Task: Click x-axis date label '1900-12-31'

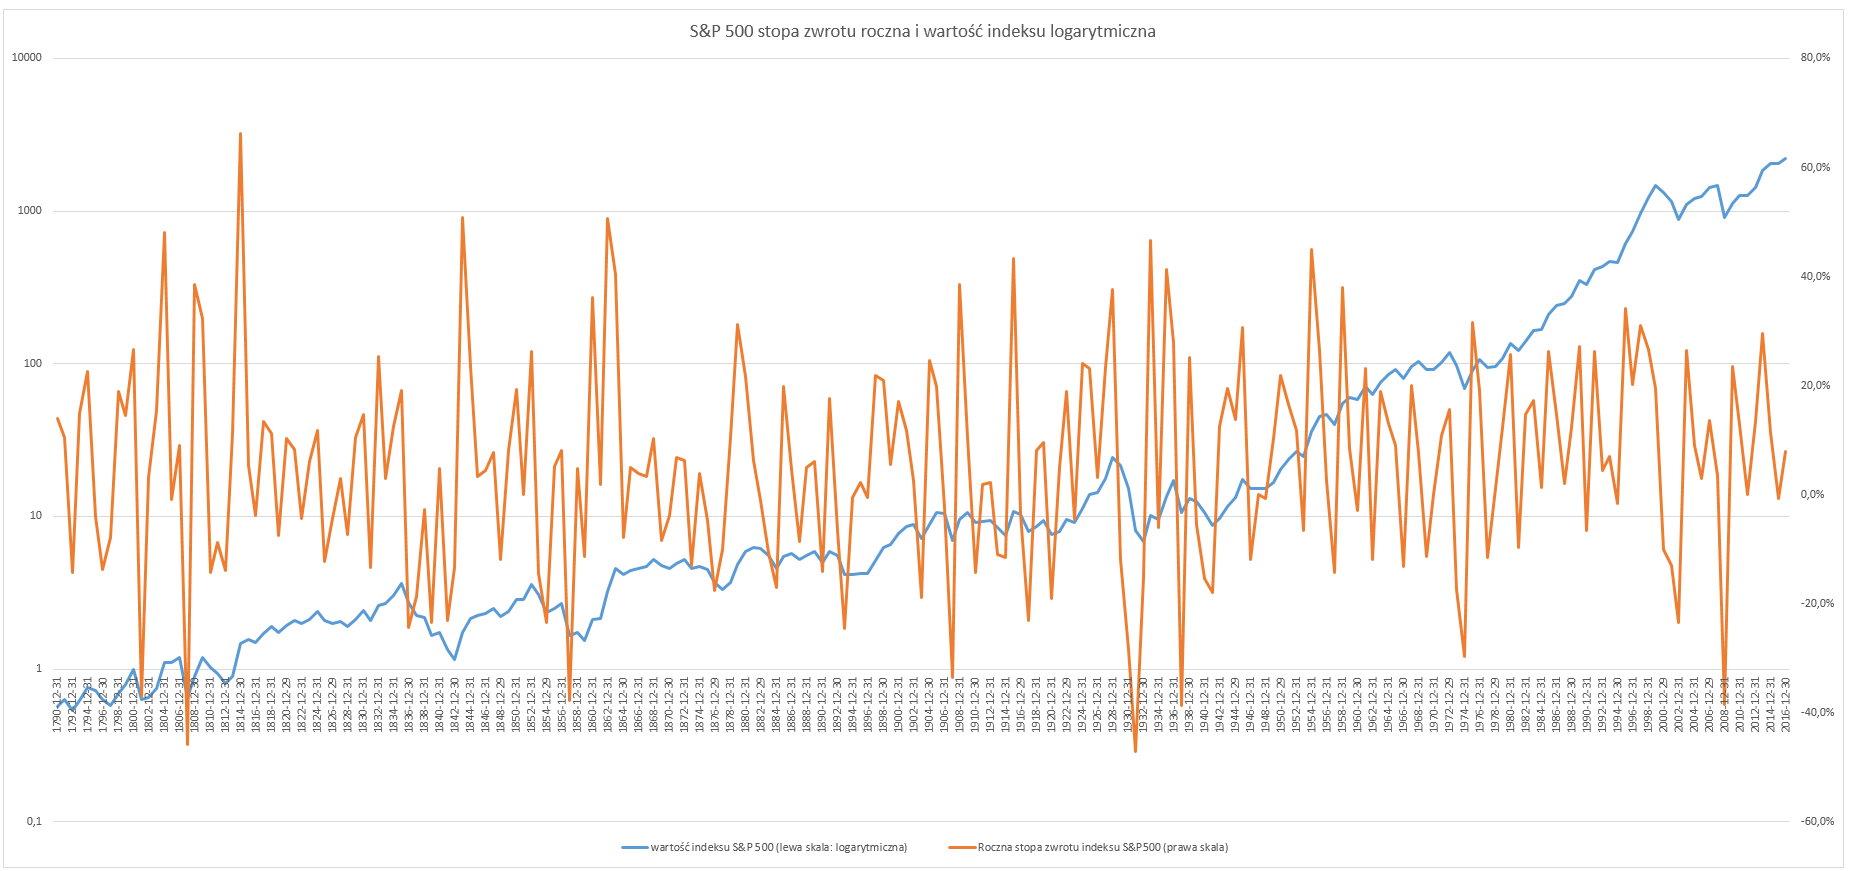Action: point(899,705)
